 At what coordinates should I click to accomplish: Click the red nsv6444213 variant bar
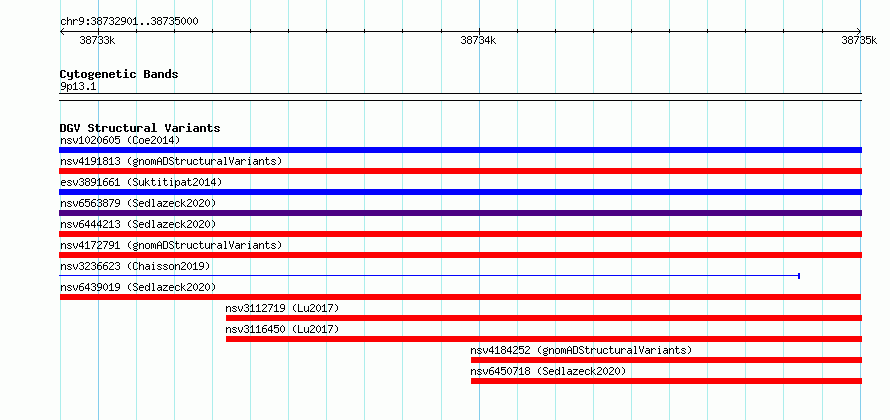tap(460, 234)
